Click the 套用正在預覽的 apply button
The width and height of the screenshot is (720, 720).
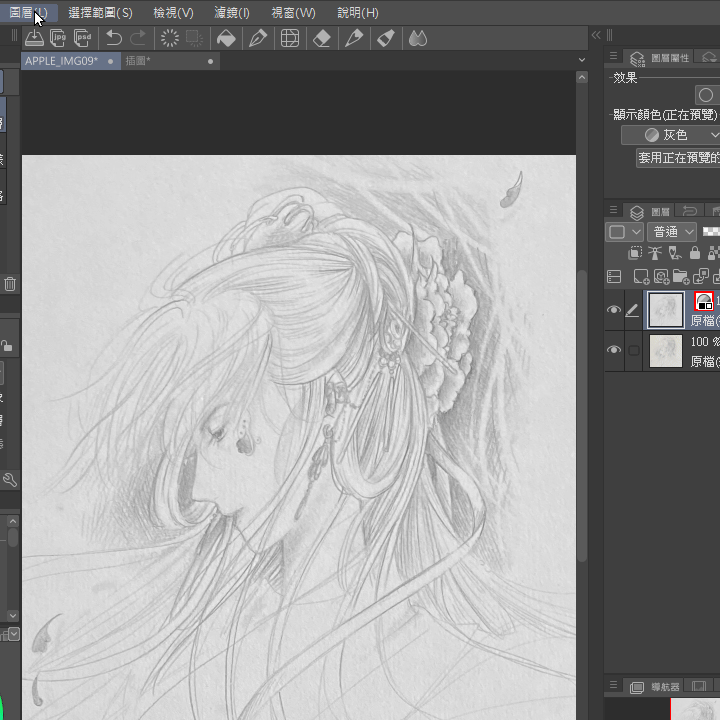tap(678, 158)
